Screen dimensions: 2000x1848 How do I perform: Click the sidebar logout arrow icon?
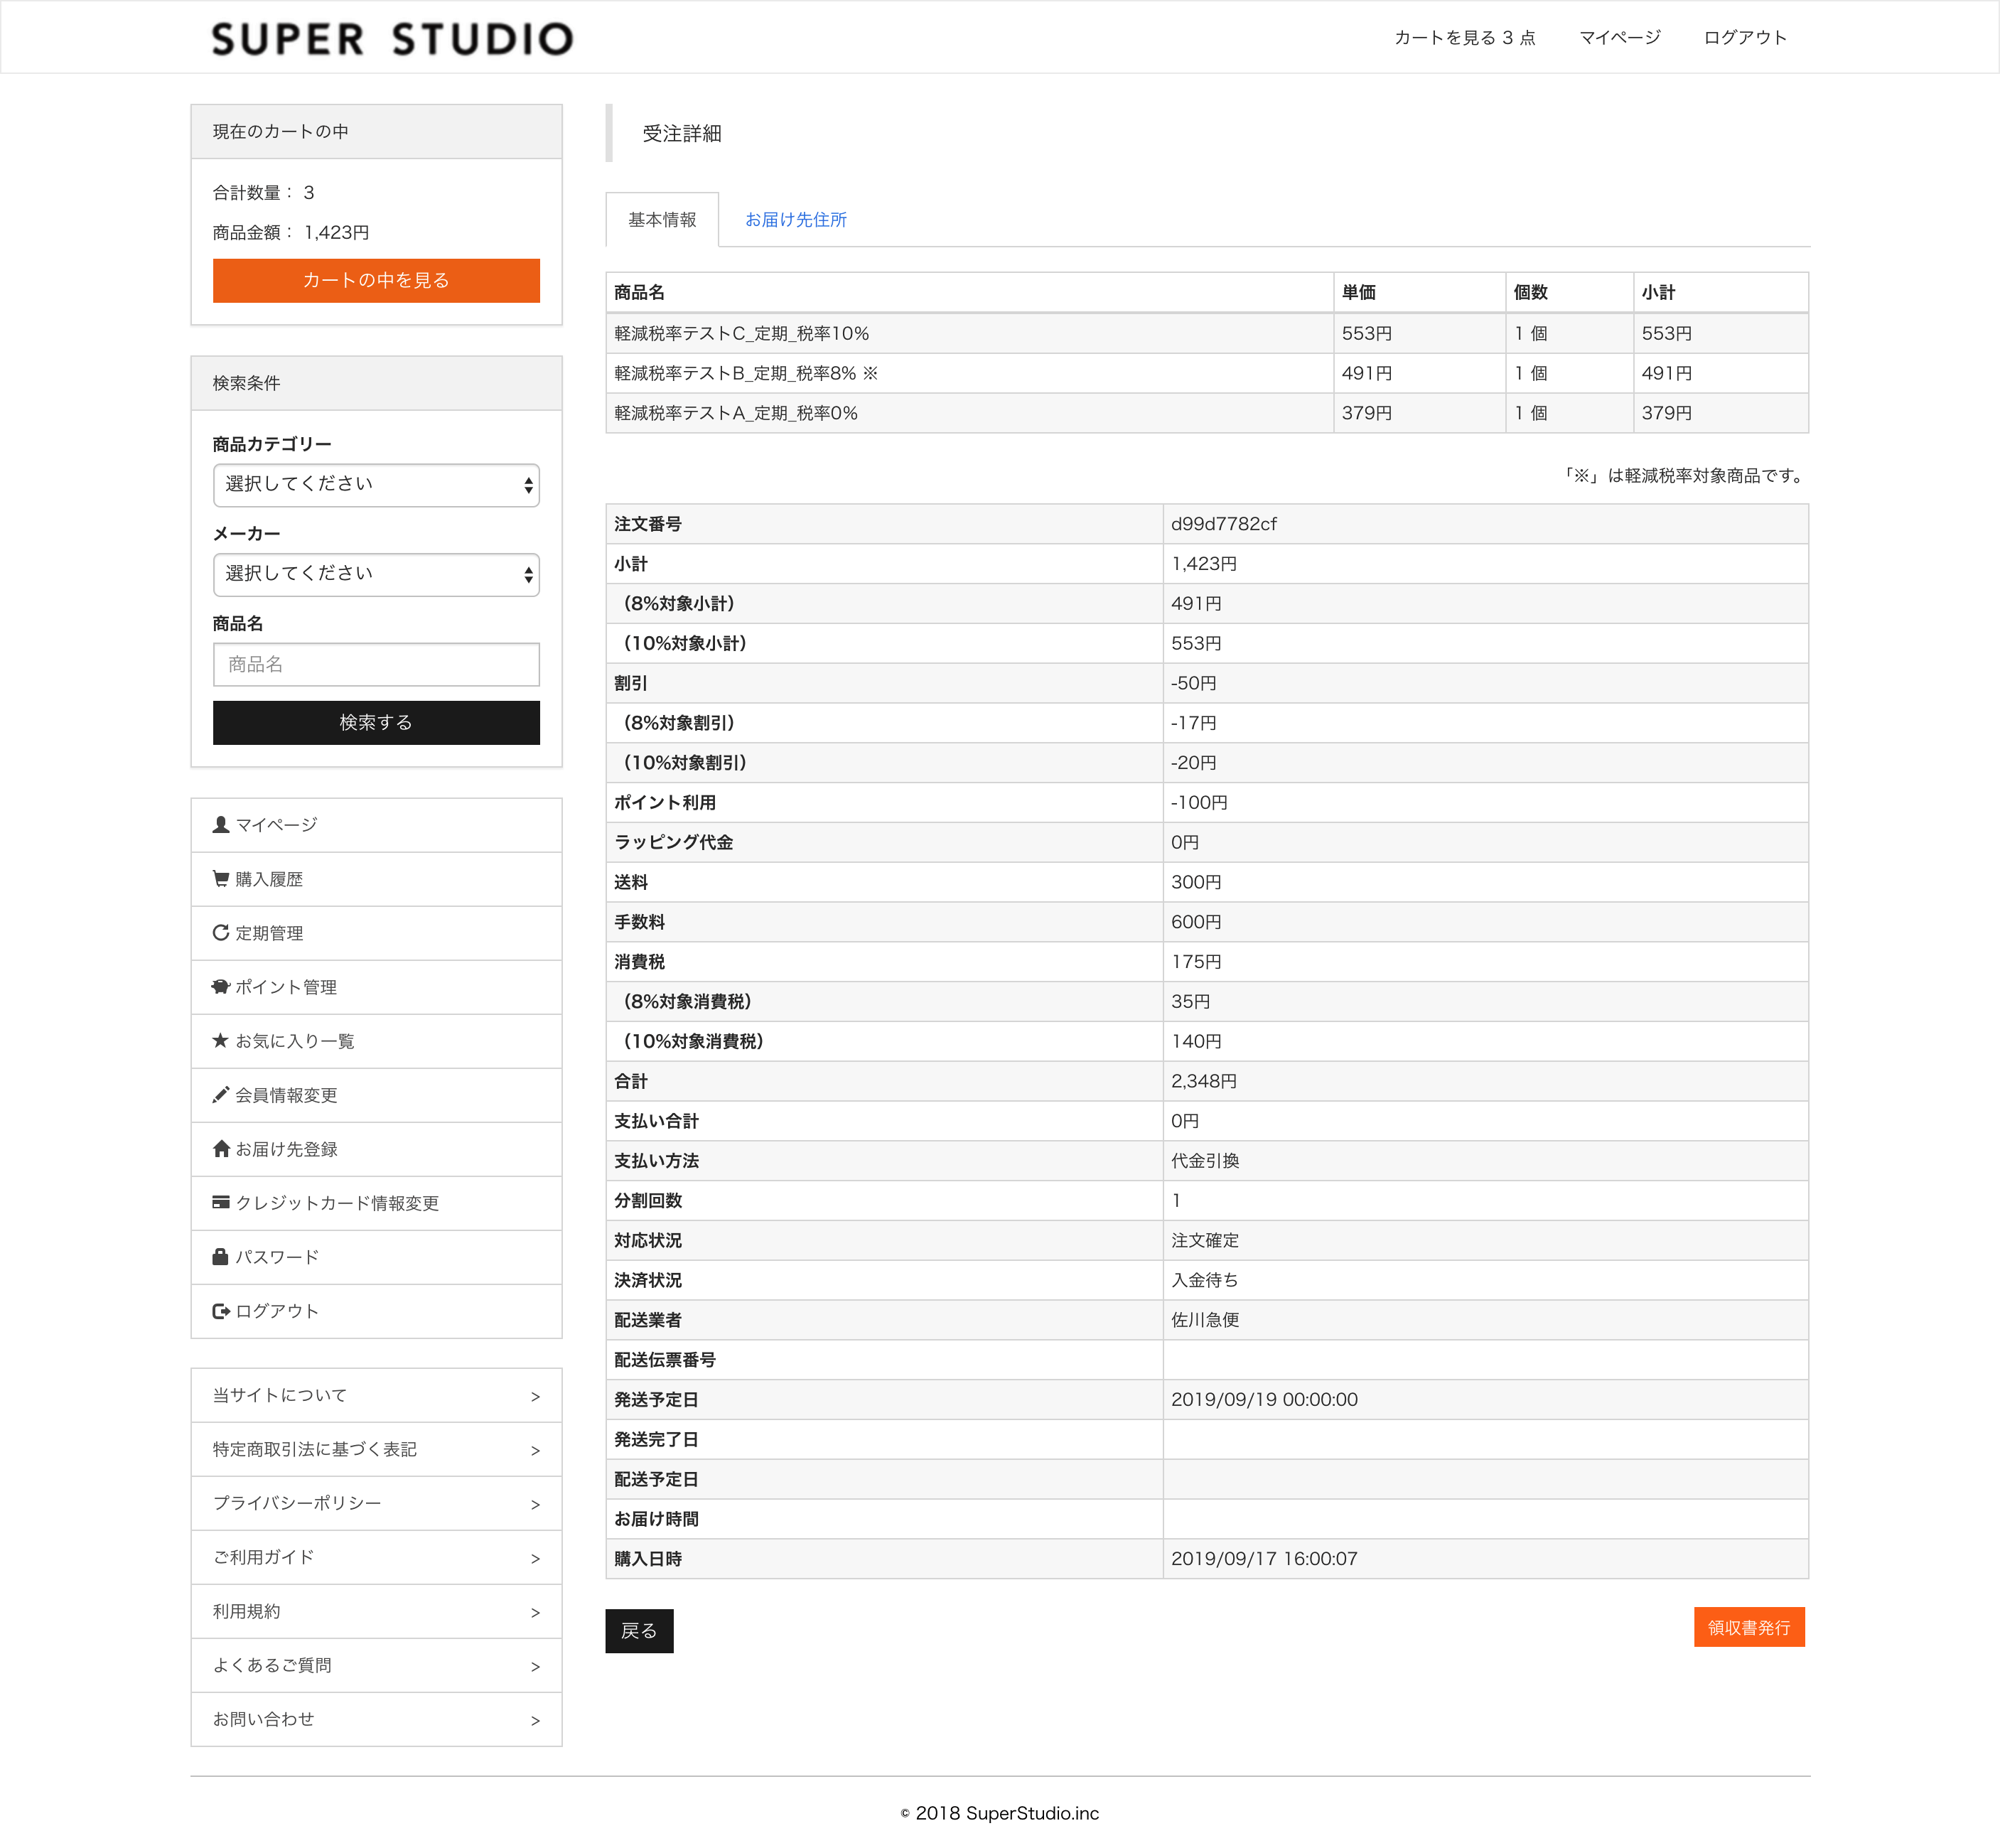pos(221,1311)
